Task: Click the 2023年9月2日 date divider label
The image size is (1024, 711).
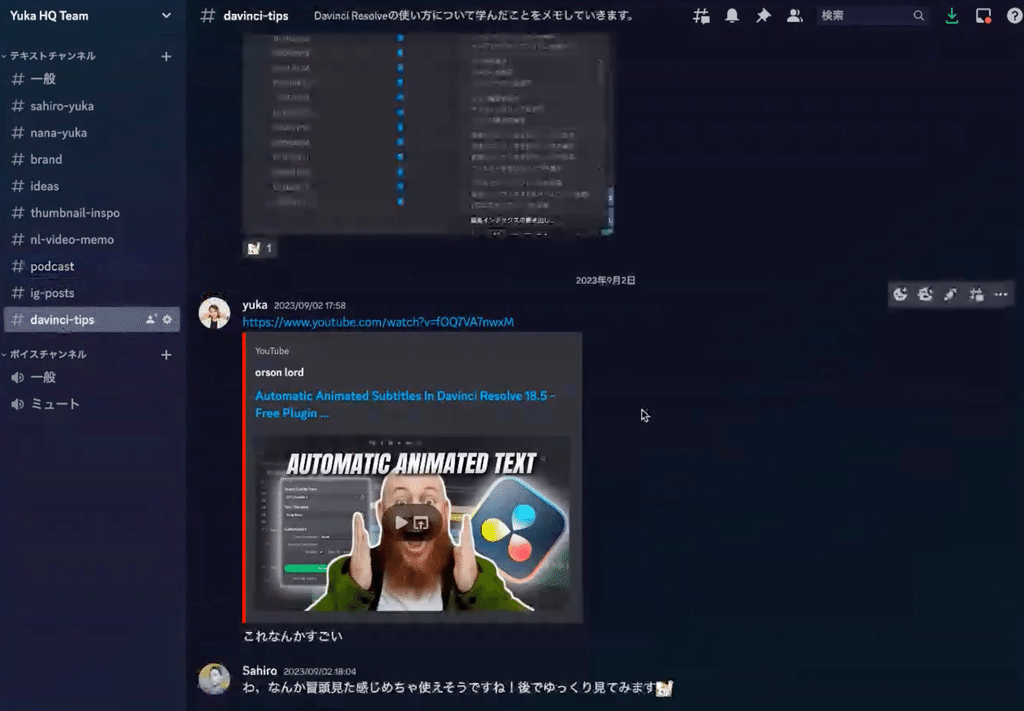Action: (605, 280)
